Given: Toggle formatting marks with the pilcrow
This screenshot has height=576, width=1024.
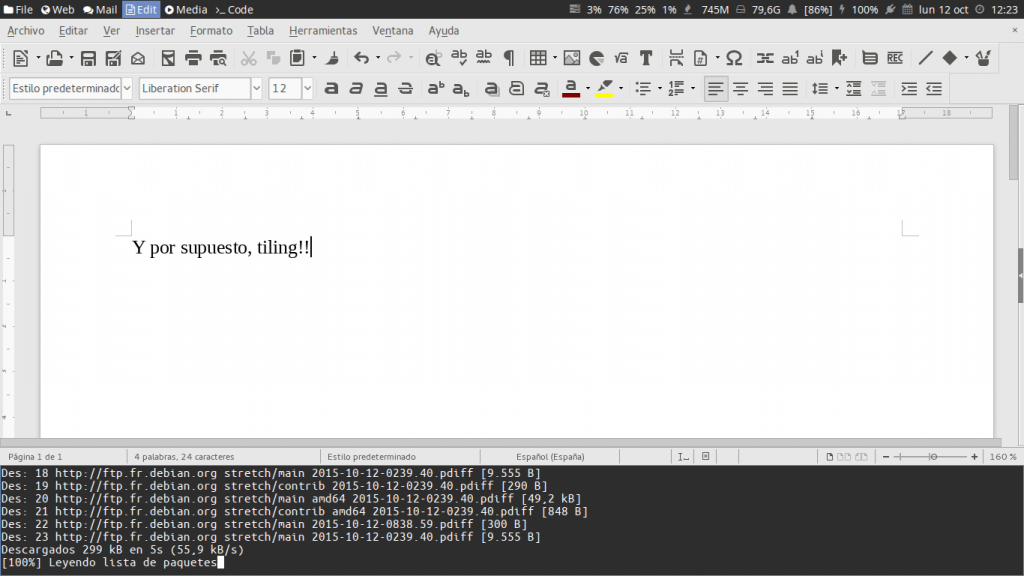Looking at the screenshot, I should point(509,58).
